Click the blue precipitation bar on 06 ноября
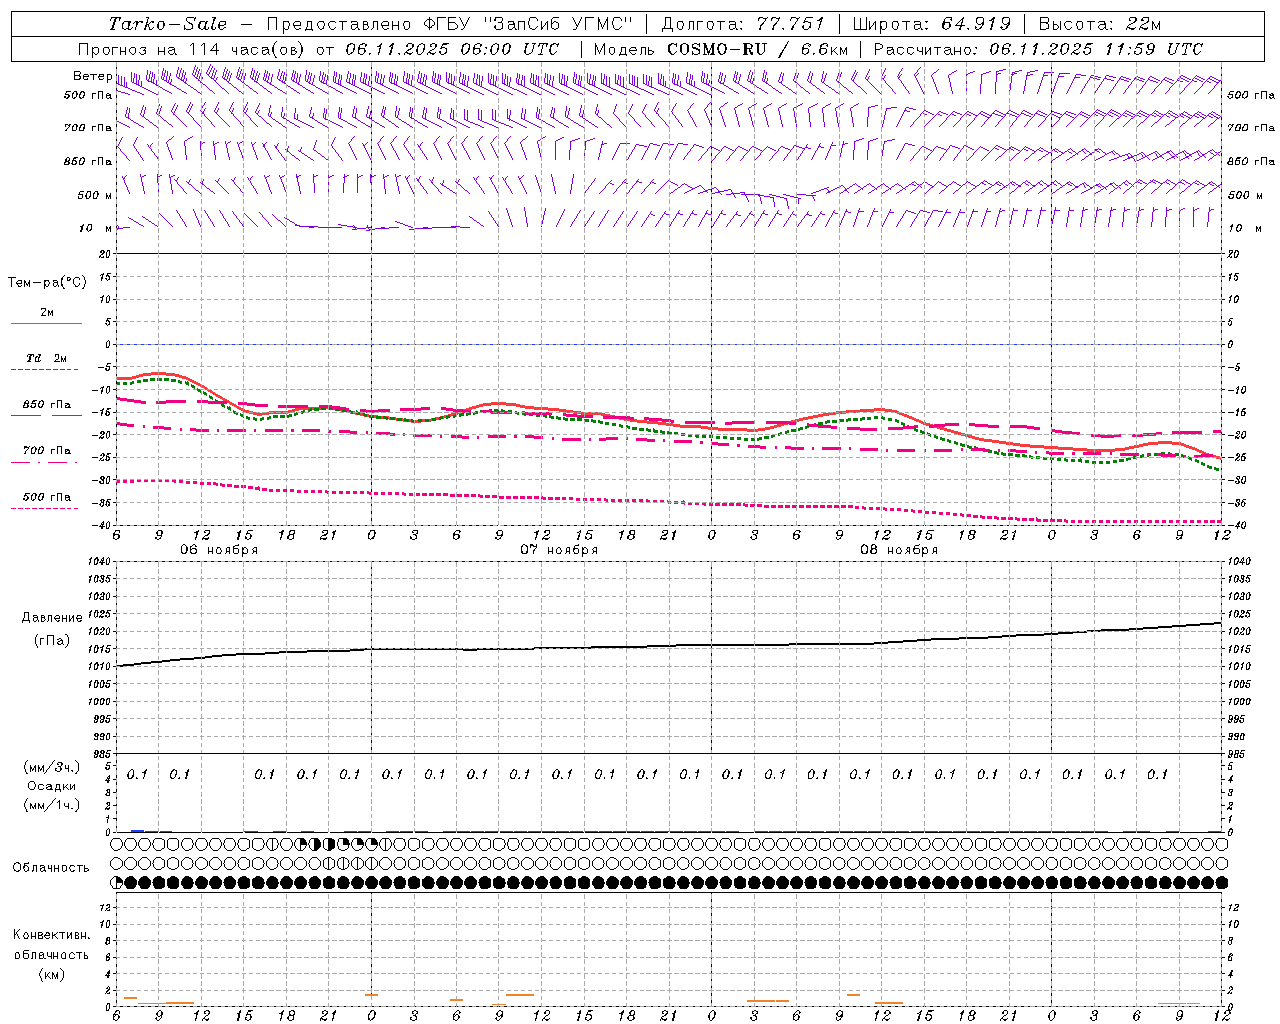 [138, 831]
